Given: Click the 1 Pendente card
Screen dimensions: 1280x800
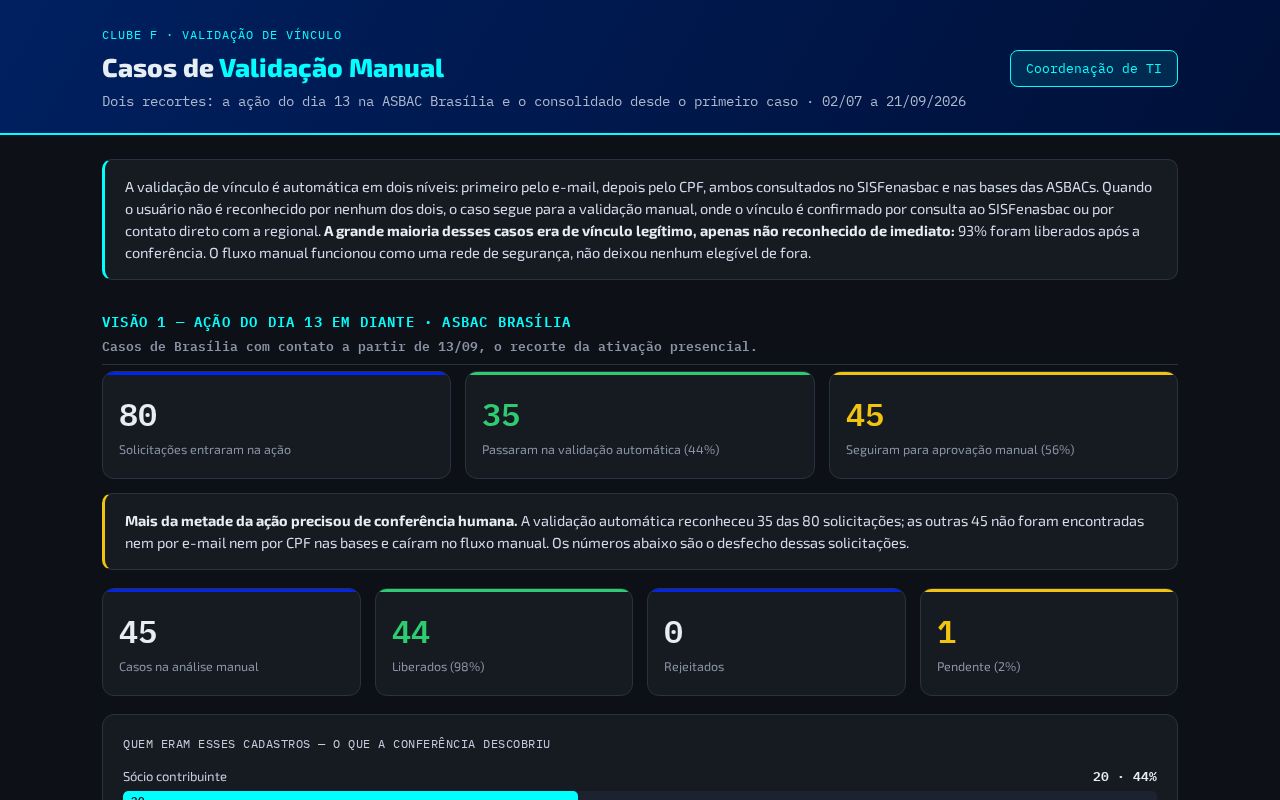Looking at the screenshot, I should pos(1049,642).
